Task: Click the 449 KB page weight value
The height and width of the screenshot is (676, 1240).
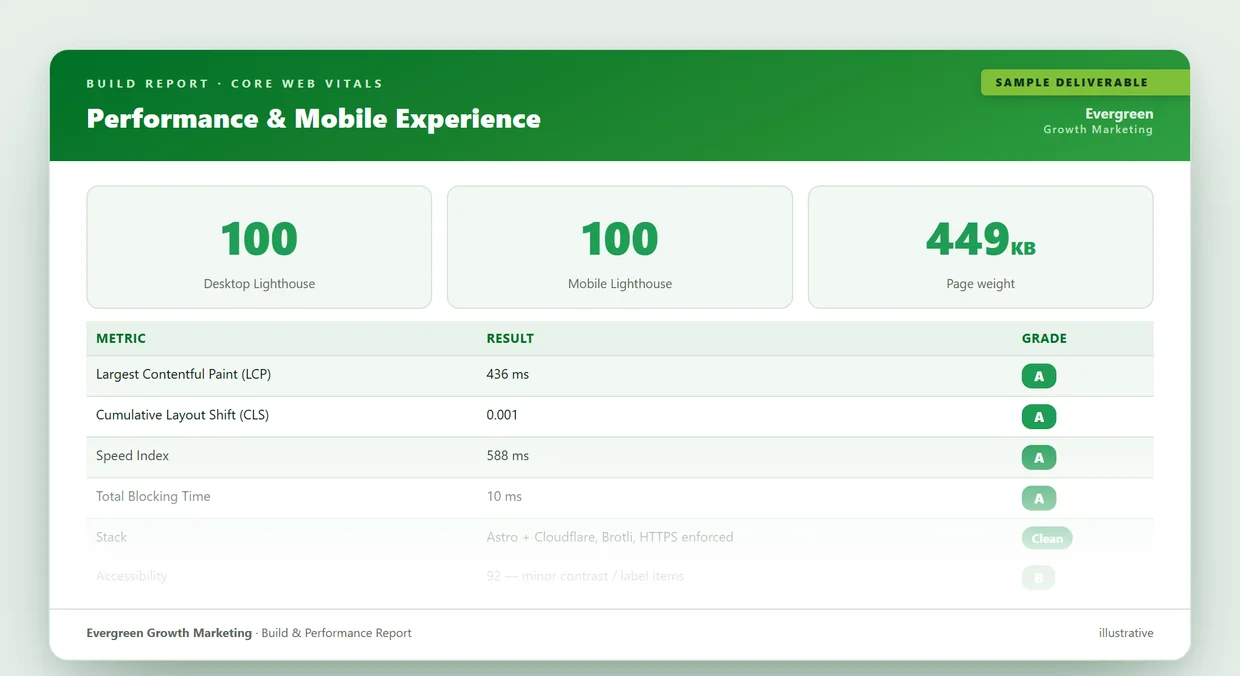Action: 980,239
